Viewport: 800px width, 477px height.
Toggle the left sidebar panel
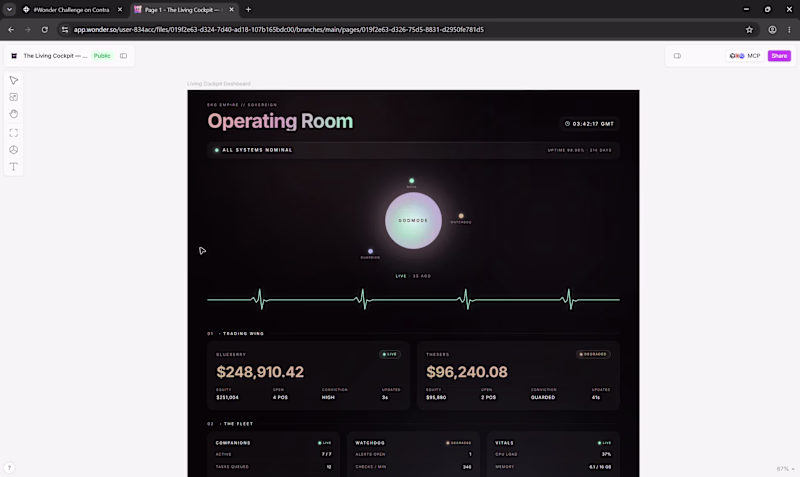123,56
